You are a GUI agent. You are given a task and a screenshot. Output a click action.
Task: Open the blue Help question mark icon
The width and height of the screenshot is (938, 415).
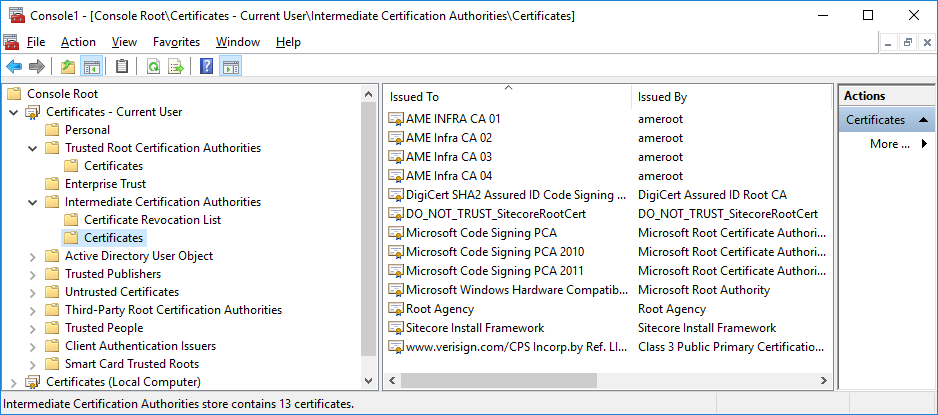pos(207,67)
